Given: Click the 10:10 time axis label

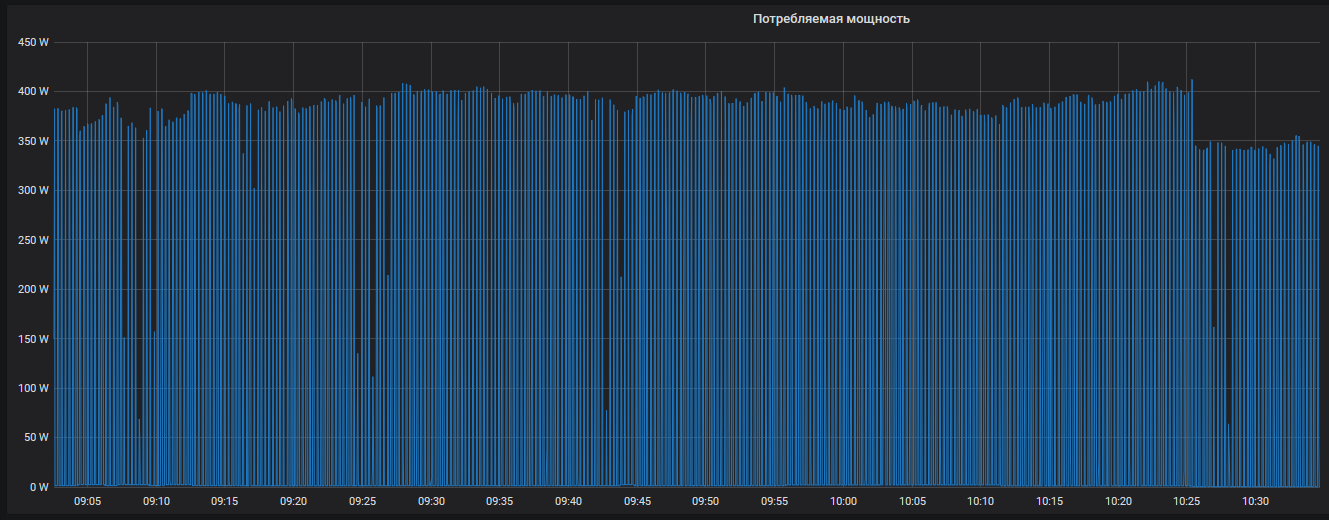Looking at the screenshot, I should pos(981,501).
